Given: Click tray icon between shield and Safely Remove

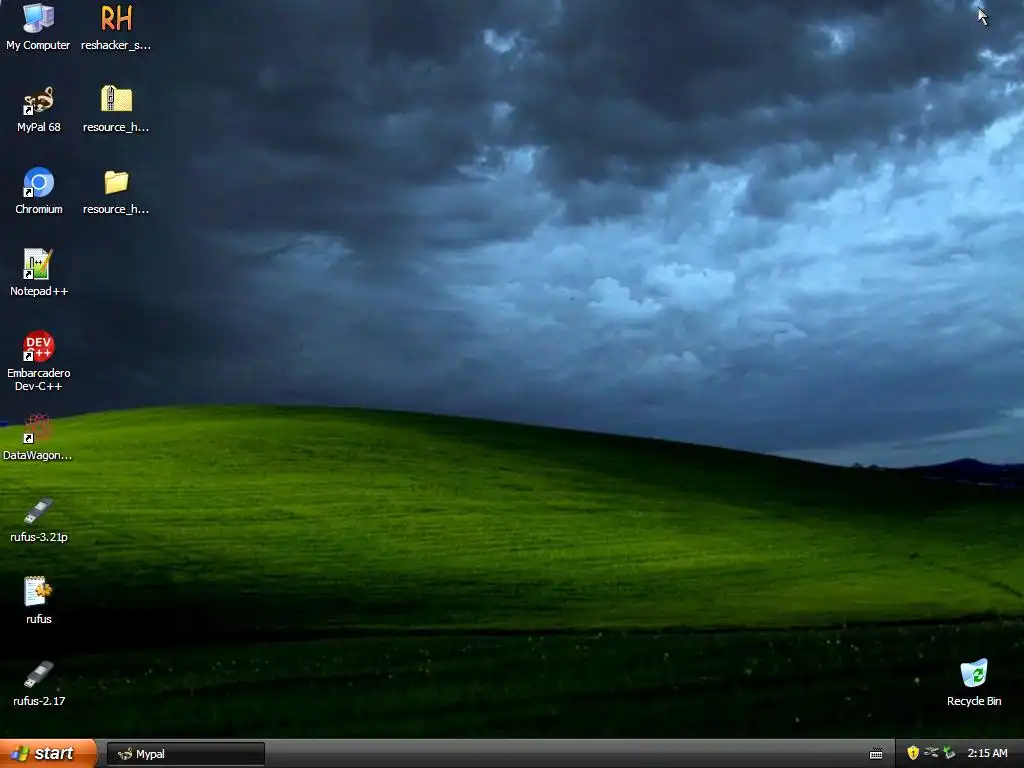Looking at the screenshot, I should tap(931, 753).
